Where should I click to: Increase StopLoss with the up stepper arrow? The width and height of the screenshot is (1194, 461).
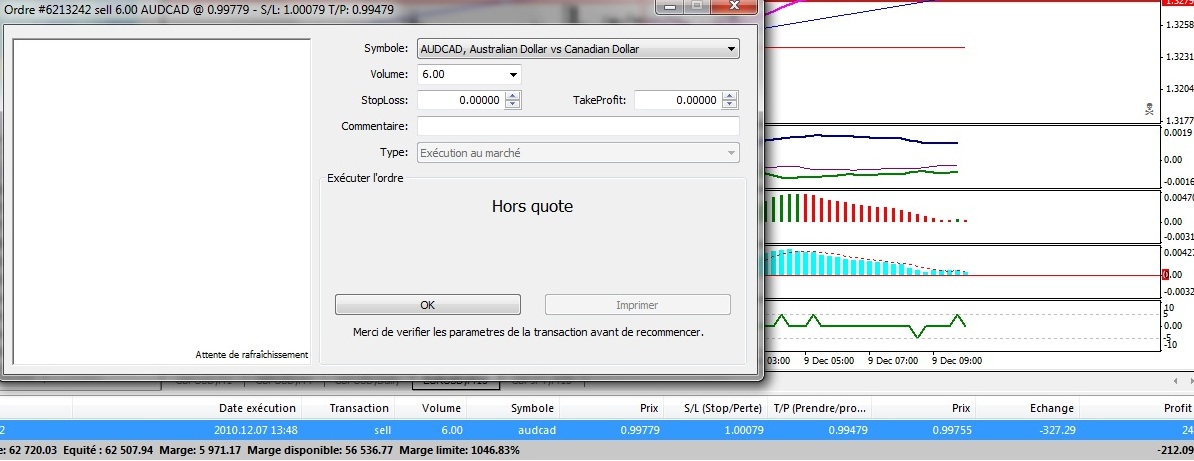click(x=513, y=96)
